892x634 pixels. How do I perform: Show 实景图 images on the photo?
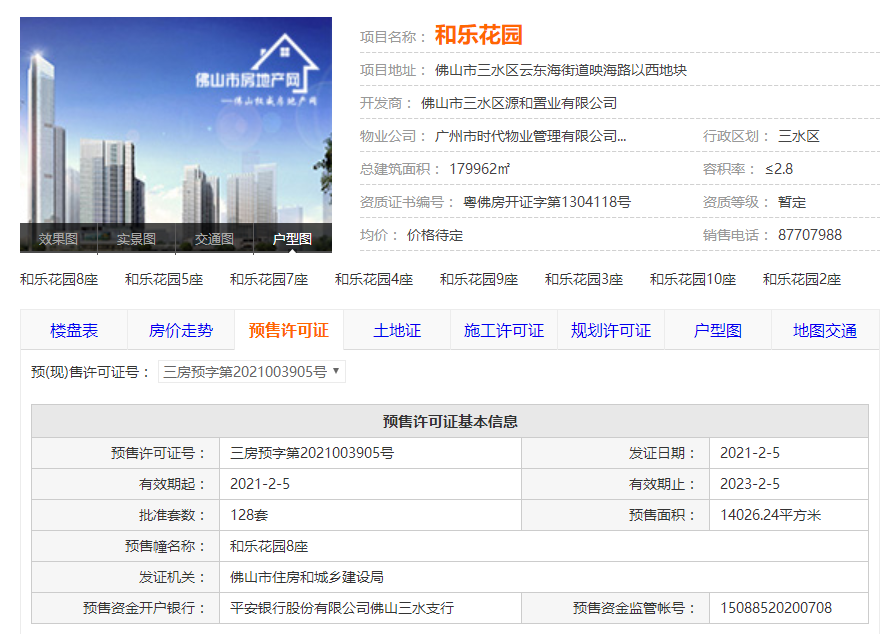(x=136, y=239)
